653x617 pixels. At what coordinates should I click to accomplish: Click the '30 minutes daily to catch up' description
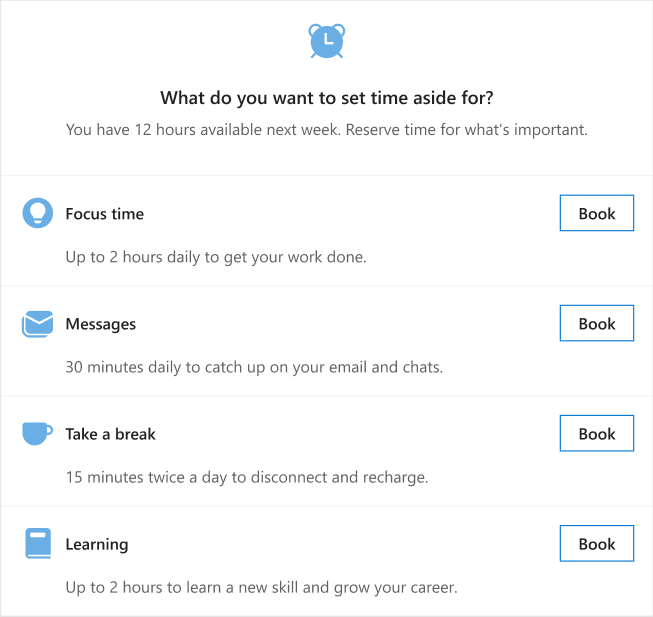point(254,367)
